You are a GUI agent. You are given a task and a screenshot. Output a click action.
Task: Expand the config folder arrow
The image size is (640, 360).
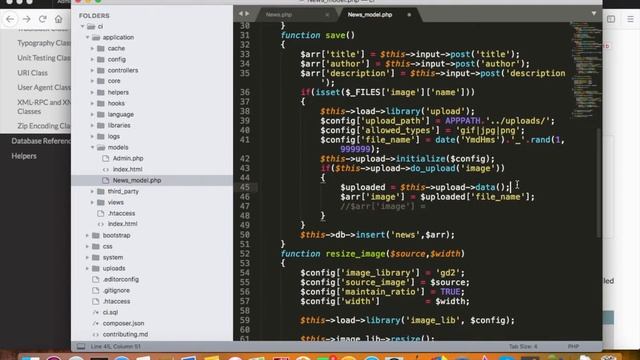[92, 60]
